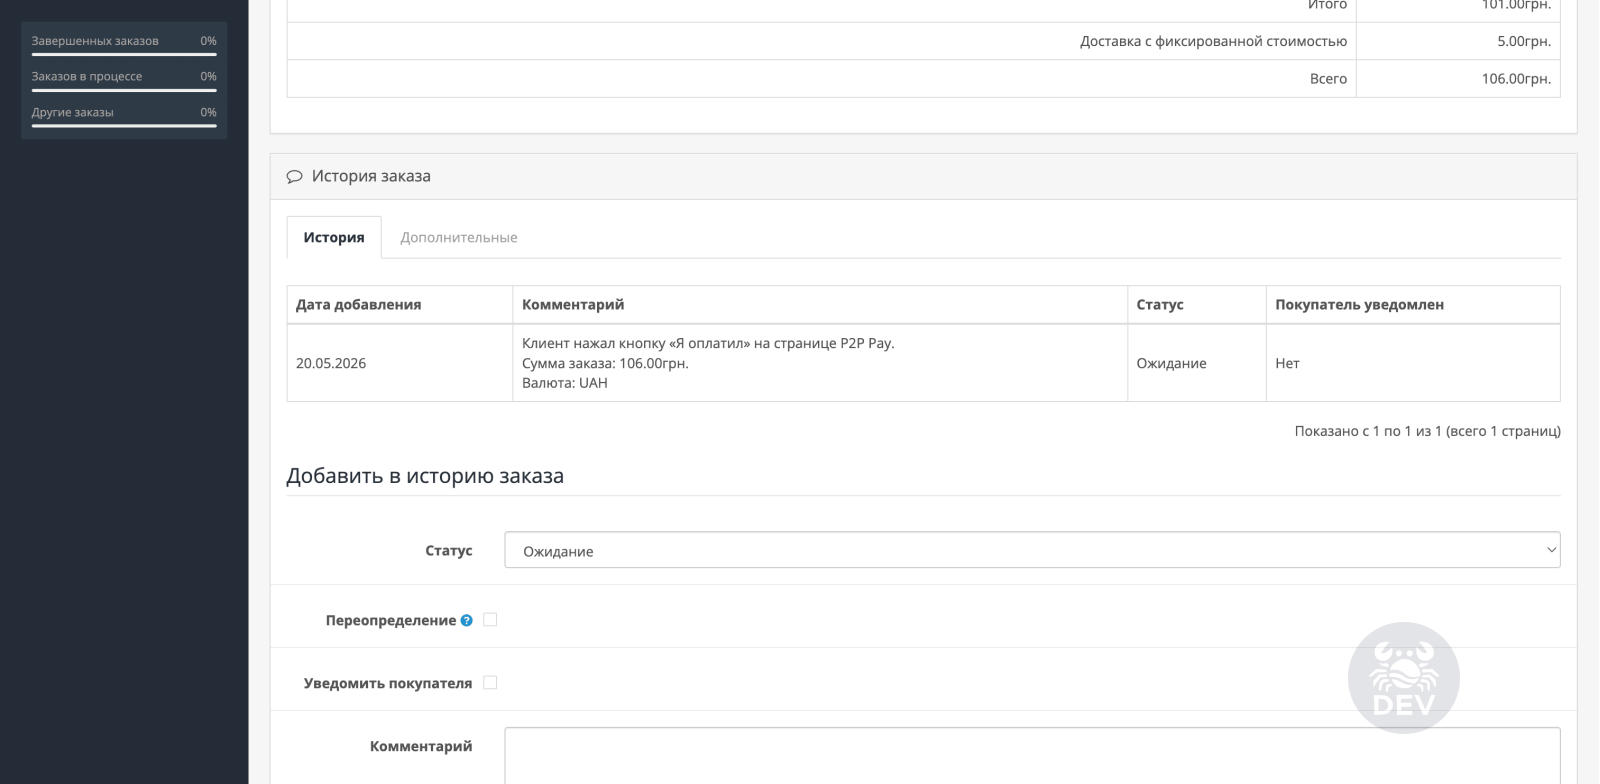
Task: Click the help icon next to Переопределение
Action: pos(466,621)
